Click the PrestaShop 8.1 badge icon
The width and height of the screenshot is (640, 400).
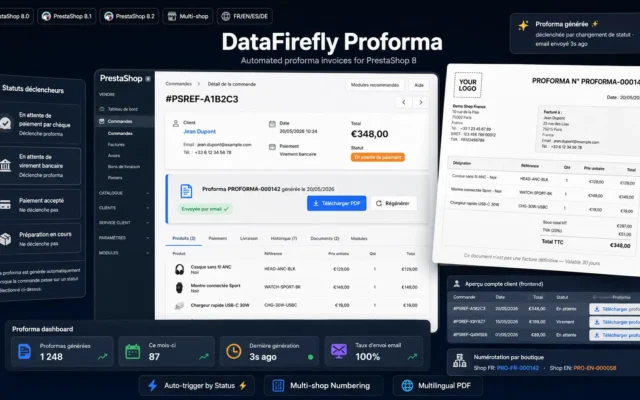pos(47,16)
